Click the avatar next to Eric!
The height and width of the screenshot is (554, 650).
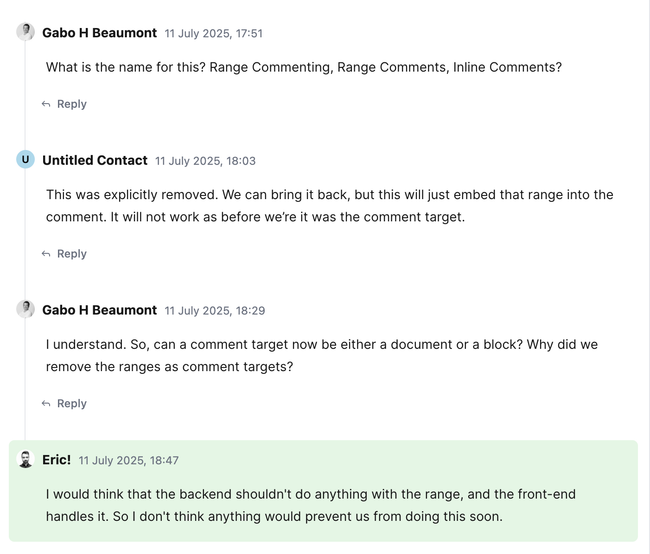point(25,459)
